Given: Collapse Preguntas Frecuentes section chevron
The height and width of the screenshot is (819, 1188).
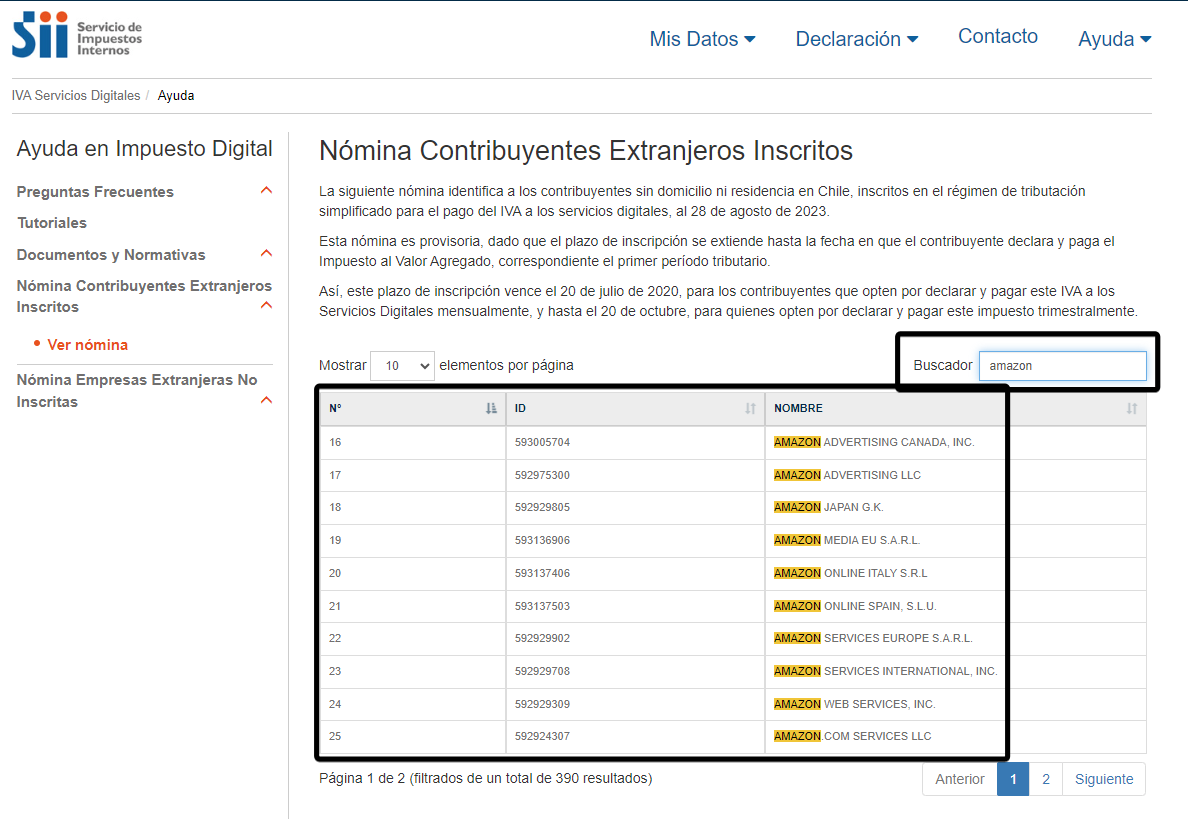Looking at the screenshot, I should coord(266,190).
